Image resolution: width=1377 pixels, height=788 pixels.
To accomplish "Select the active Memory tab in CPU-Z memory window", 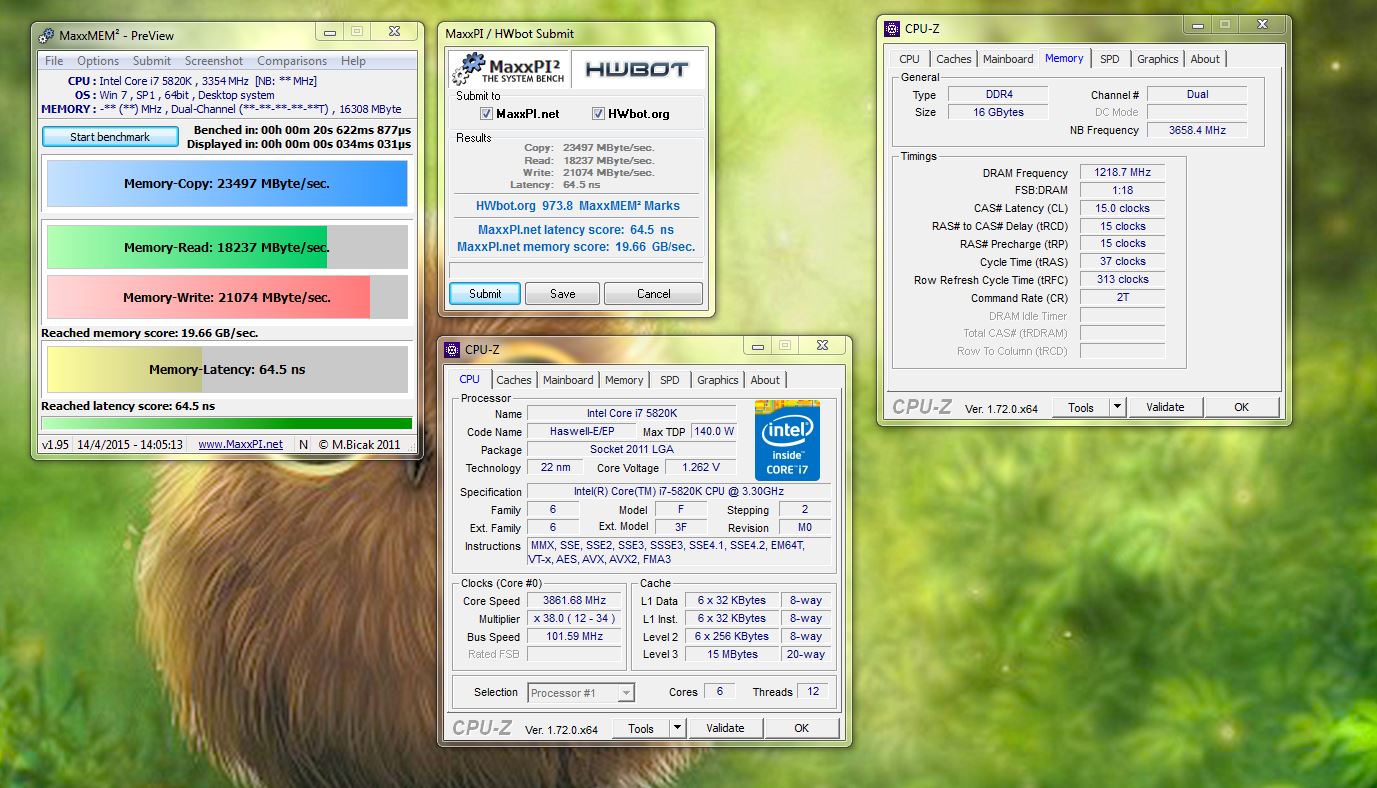I will click(1064, 58).
